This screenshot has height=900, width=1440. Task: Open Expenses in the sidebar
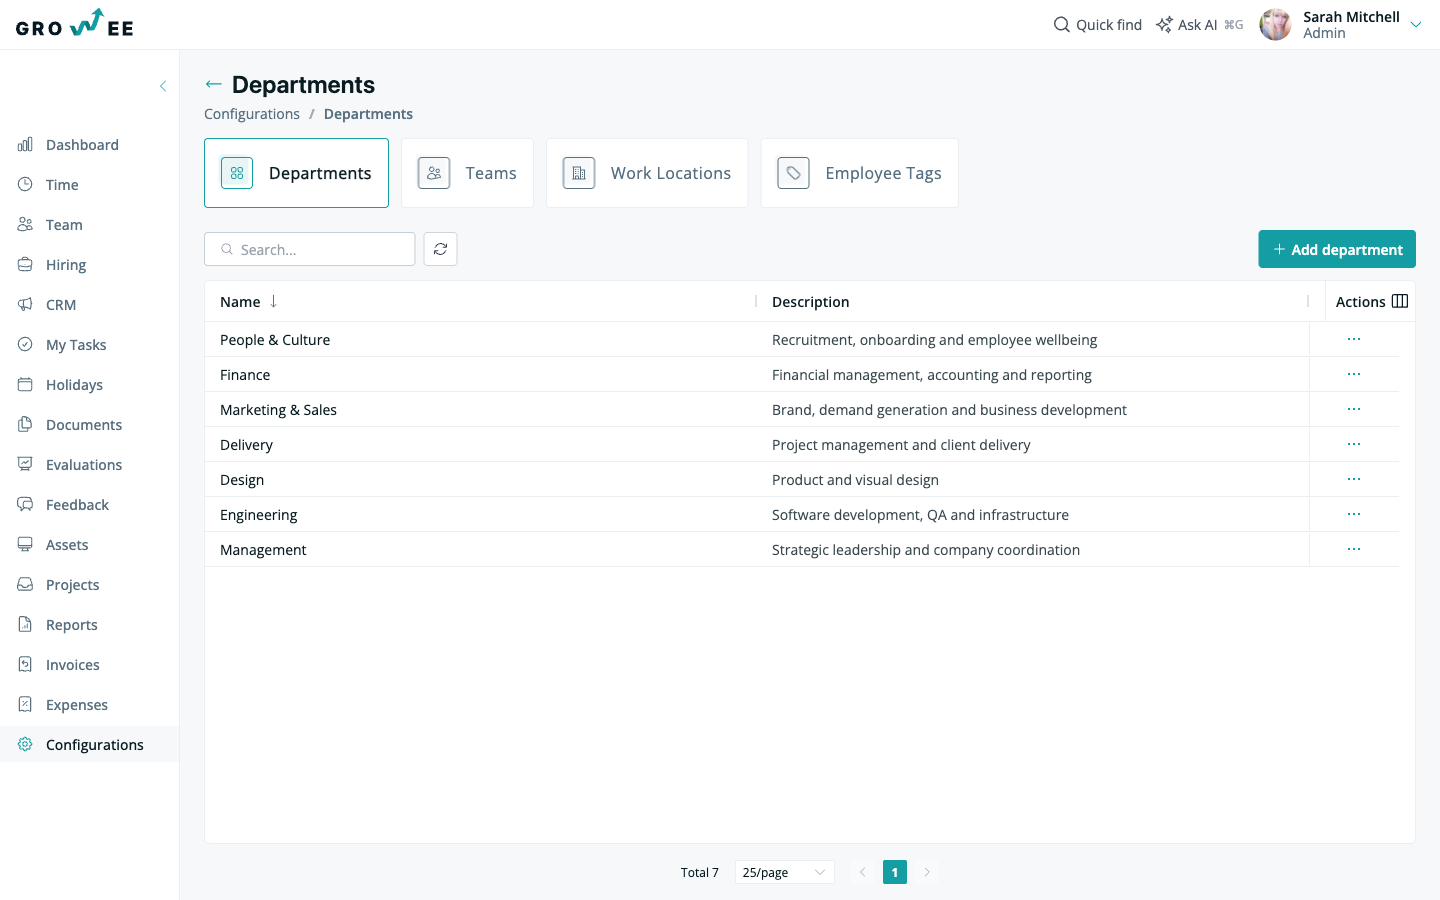[x=76, y=705]
